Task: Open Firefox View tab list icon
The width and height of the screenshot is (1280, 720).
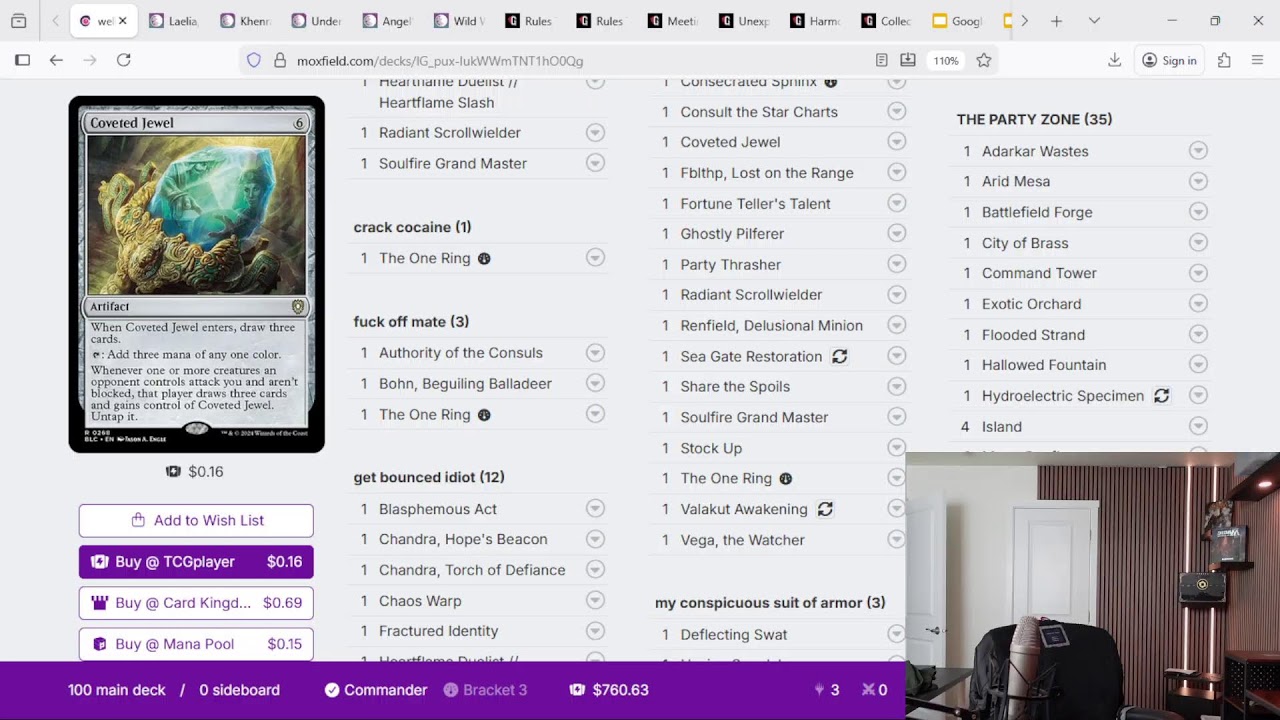Action: [18, 21]
